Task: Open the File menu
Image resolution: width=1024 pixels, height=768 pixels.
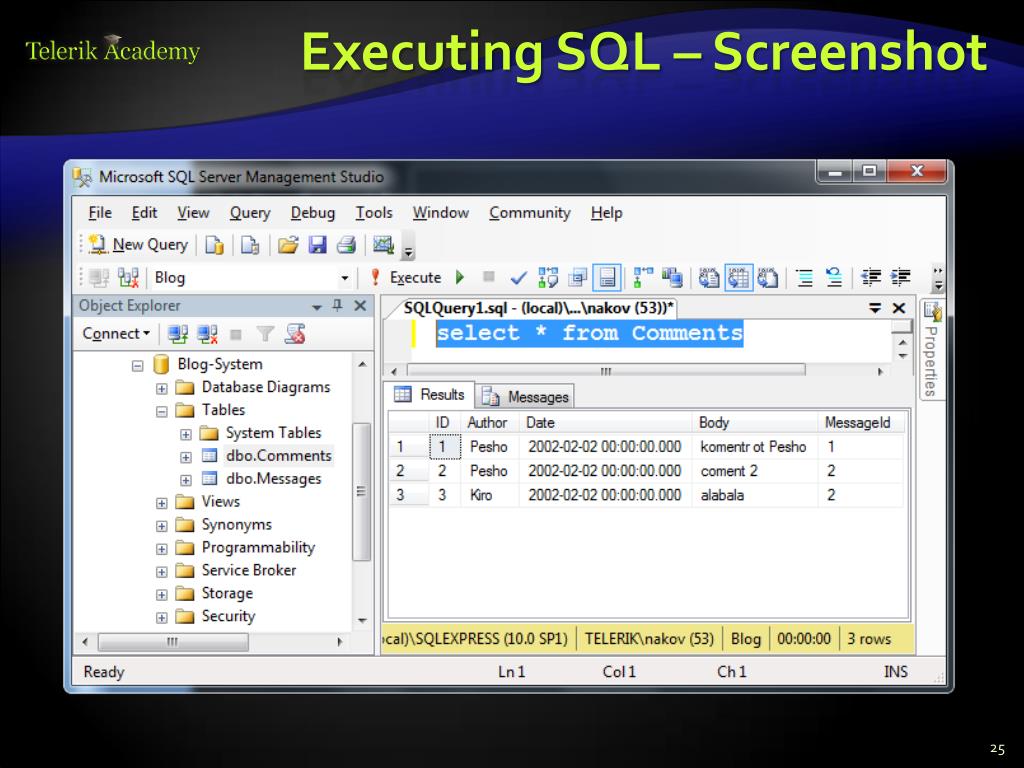Action: click(100, 213)
